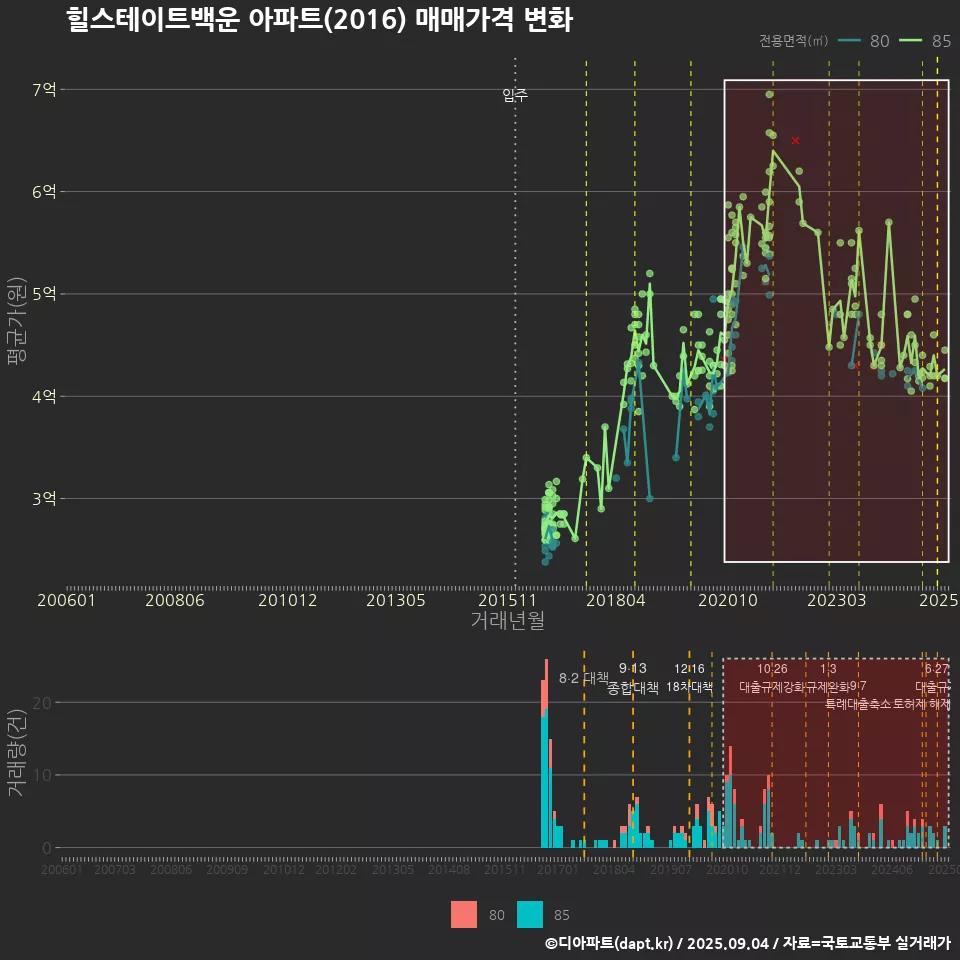Image resolution: width=960 pixels, height=960 pixels.
Task: Click 202406 on the volume chart axis
Action: [891, 869]
